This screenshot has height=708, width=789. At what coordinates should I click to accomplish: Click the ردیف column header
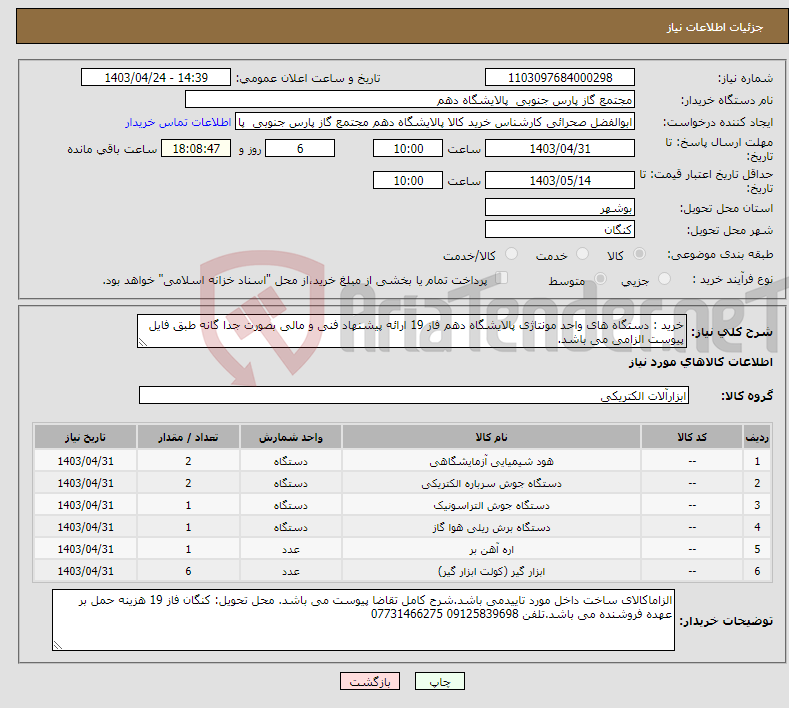pos(757,437)
